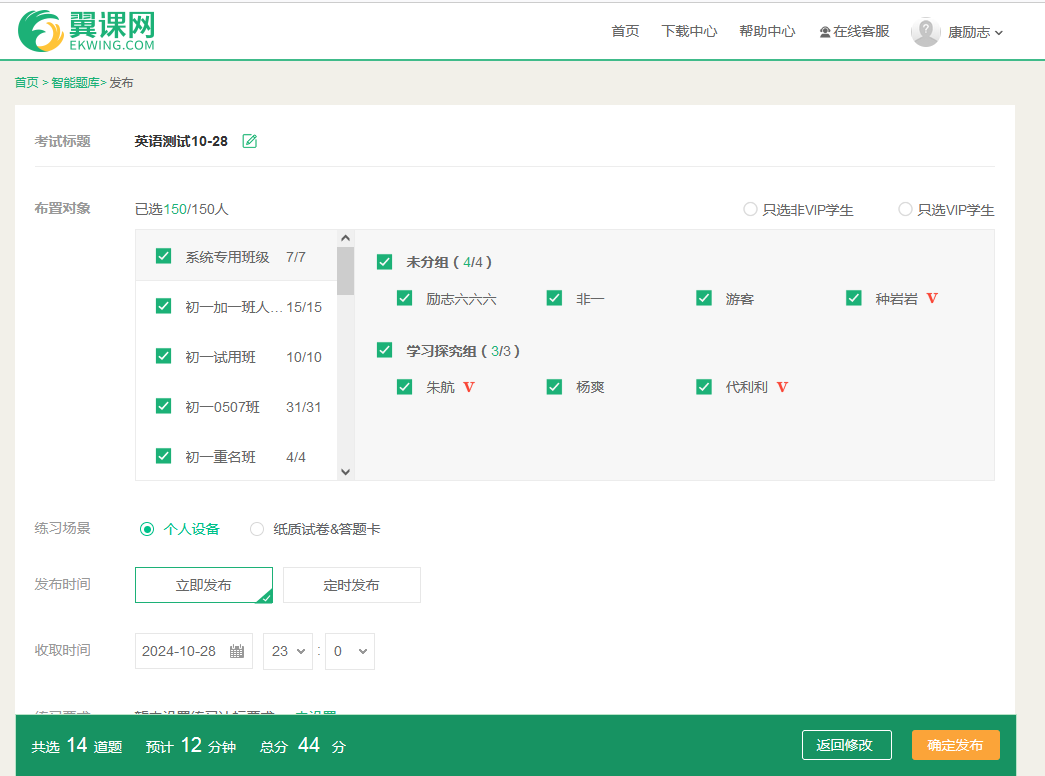
Task: Select 只选非VIP学生 radio option
Action: click(750, 209)
